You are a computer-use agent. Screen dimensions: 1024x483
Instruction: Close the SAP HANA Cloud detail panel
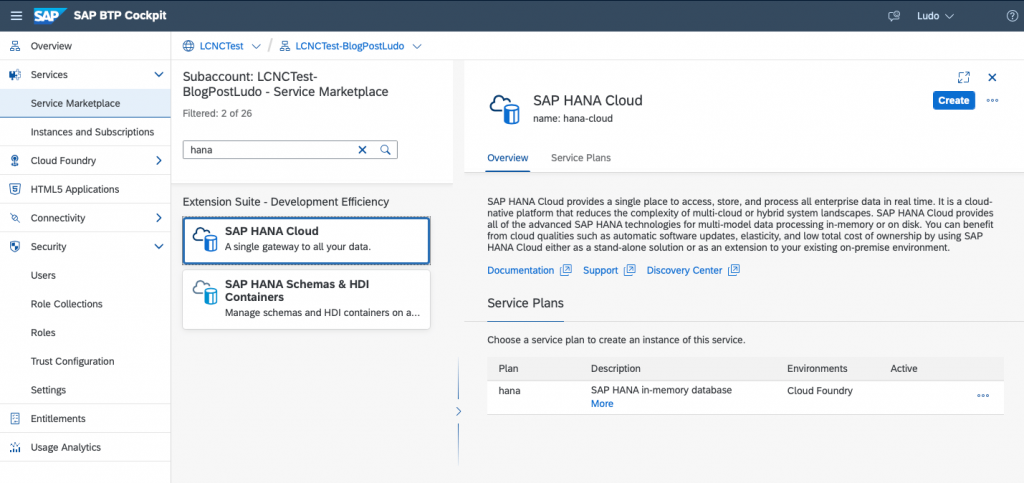(x=993, y=77)
